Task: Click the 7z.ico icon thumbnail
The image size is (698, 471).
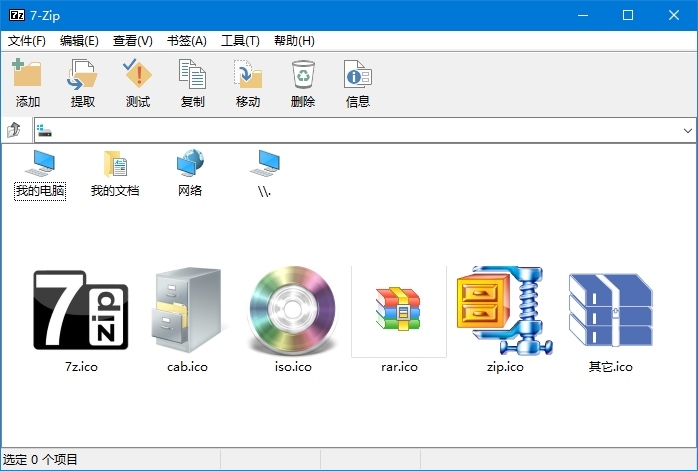Action: coord(81,309)
